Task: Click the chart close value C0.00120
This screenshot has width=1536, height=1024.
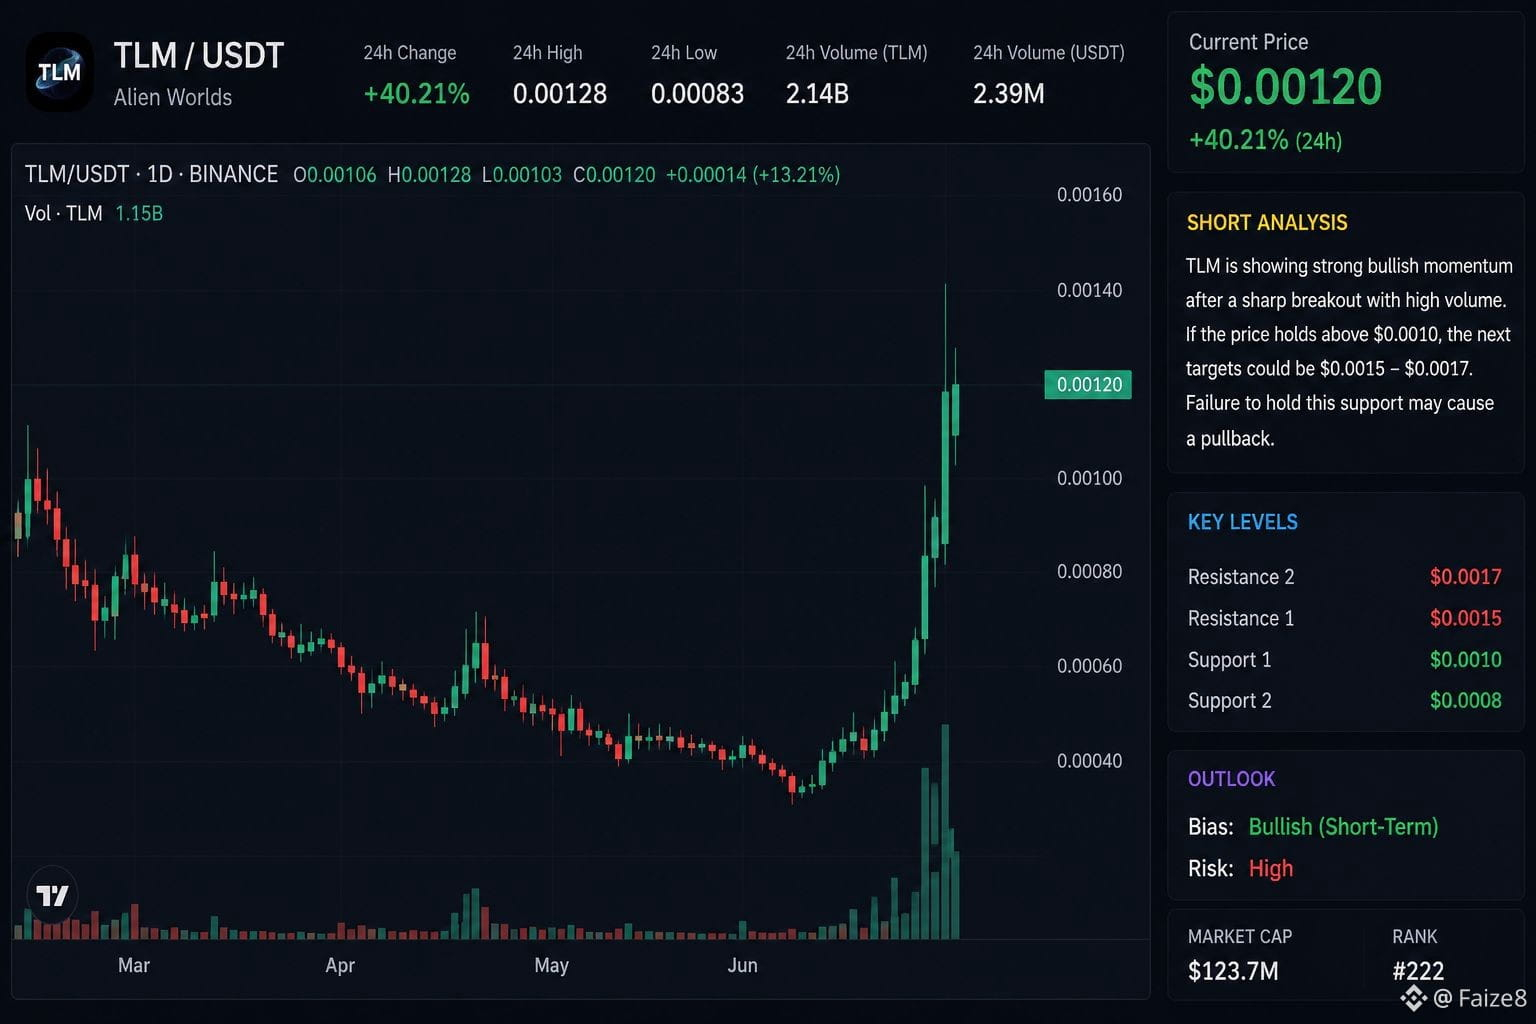Action: pyautogui.click(x=614, y=175)
